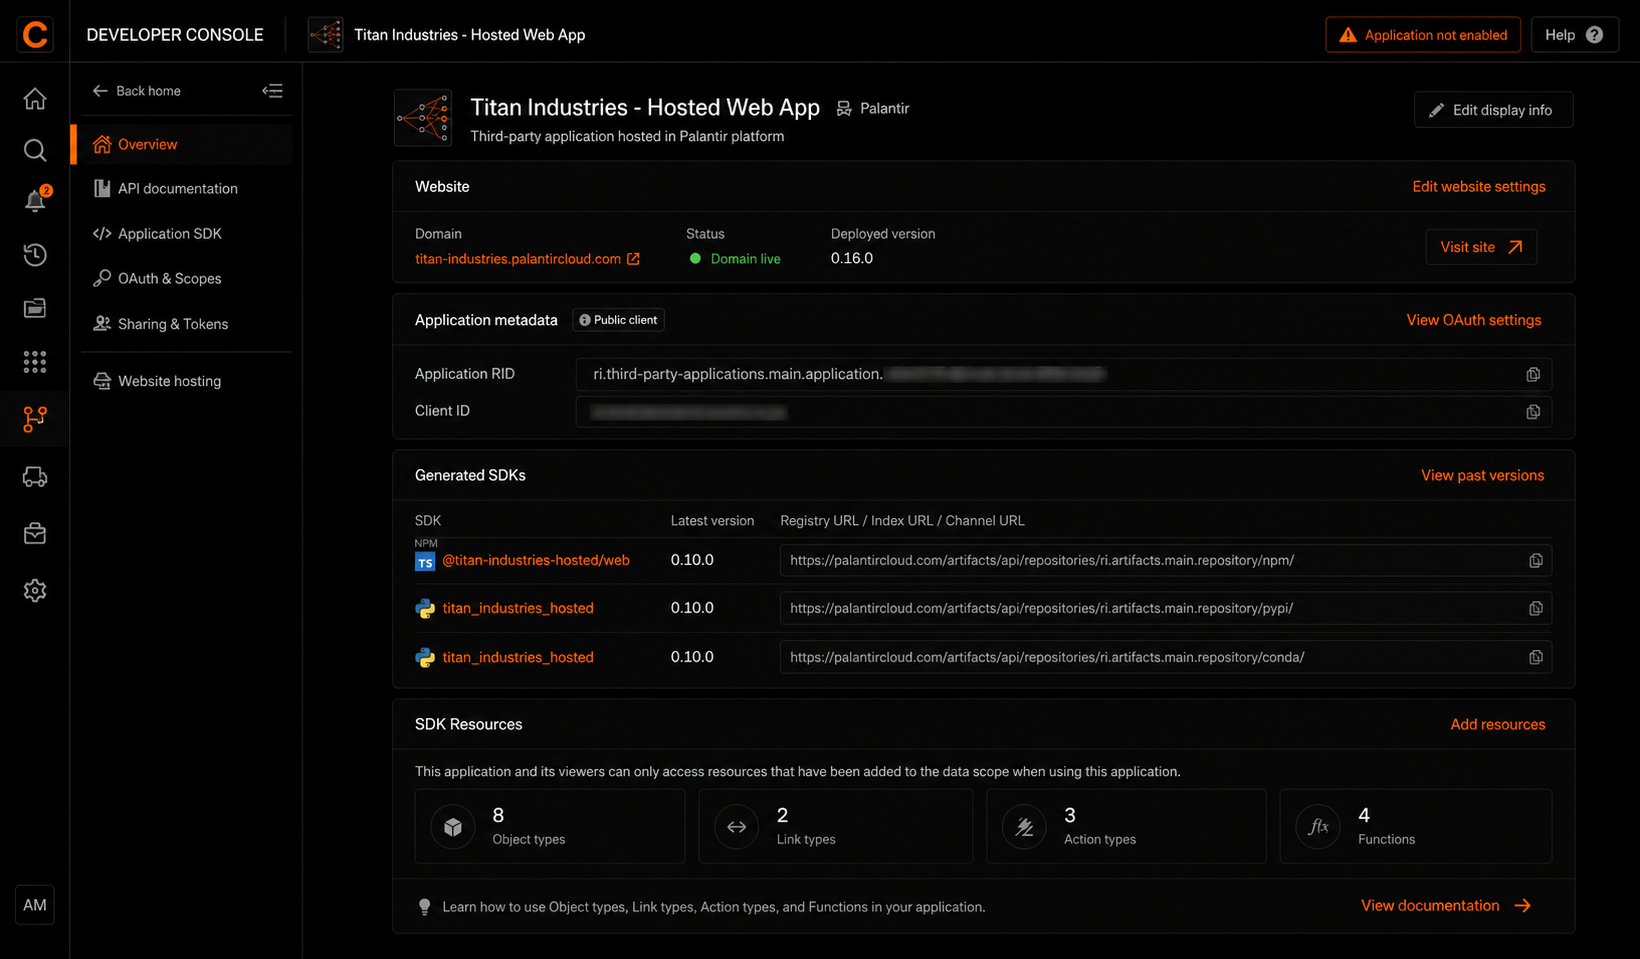This screenshot has height=959, width=1640.
Task: Open titan_industries_hosted SDK beside the conda URL
Action: (518, 658)
